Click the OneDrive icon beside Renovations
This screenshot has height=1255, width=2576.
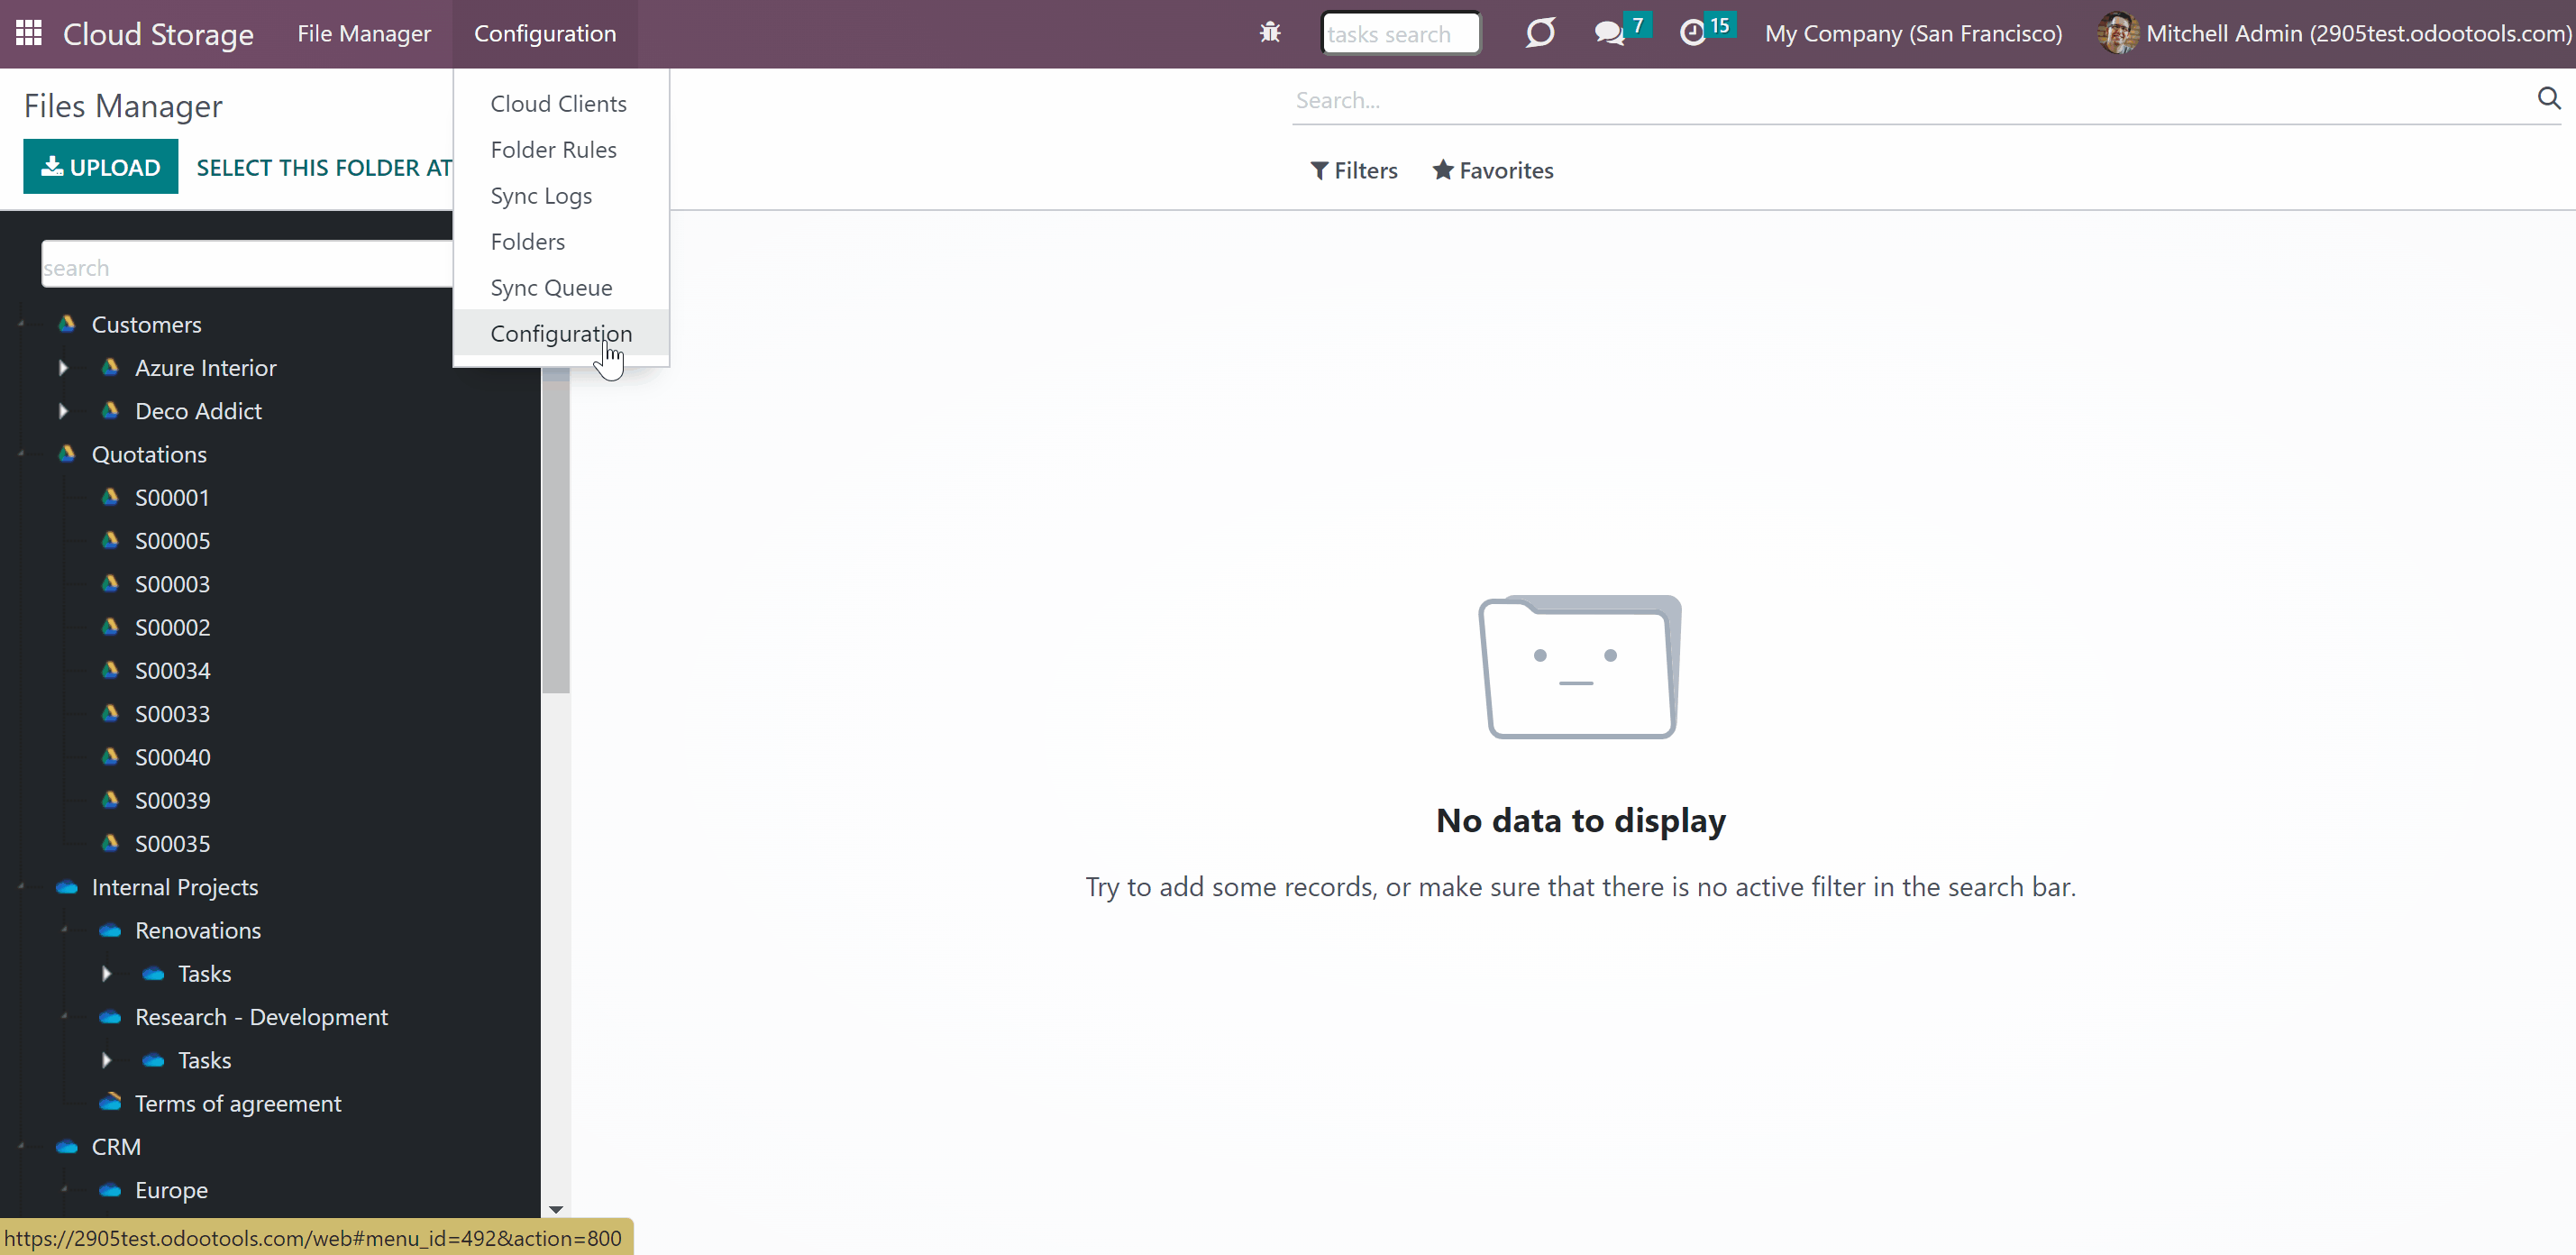pos(110,930)
